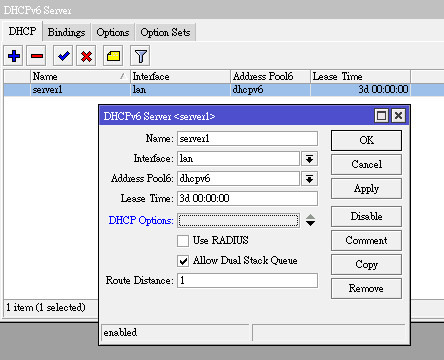
Task: Click the lan cell in server1 row
Action: (x=180, y=90)
